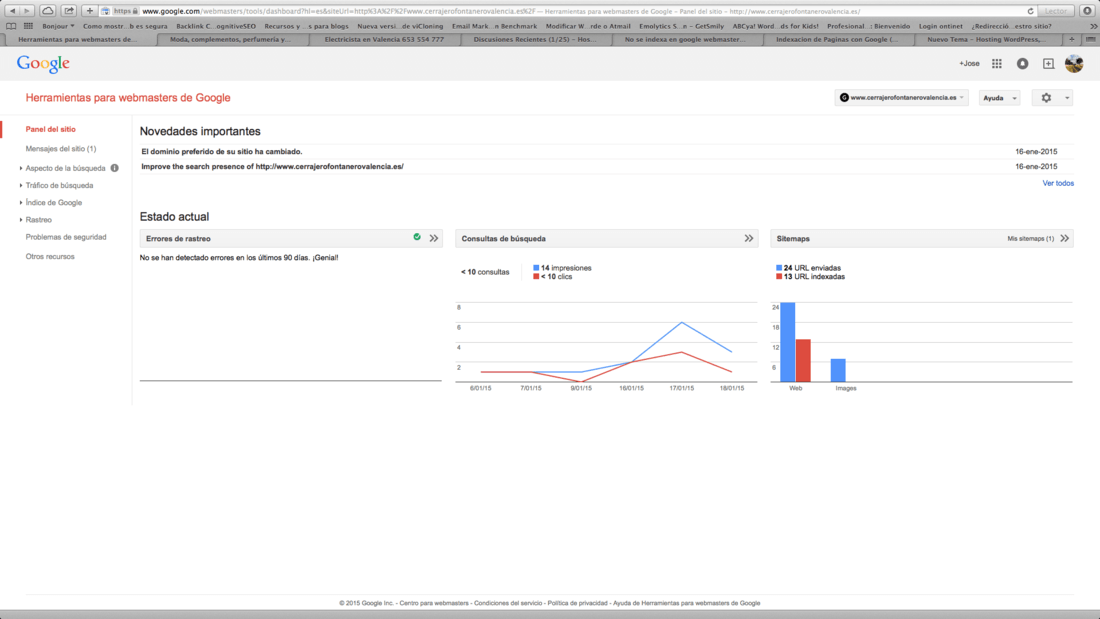Open the Ayuda dropdown menu
Image resolution: width=1100 pixels, height=619 pixels.
1000,98
